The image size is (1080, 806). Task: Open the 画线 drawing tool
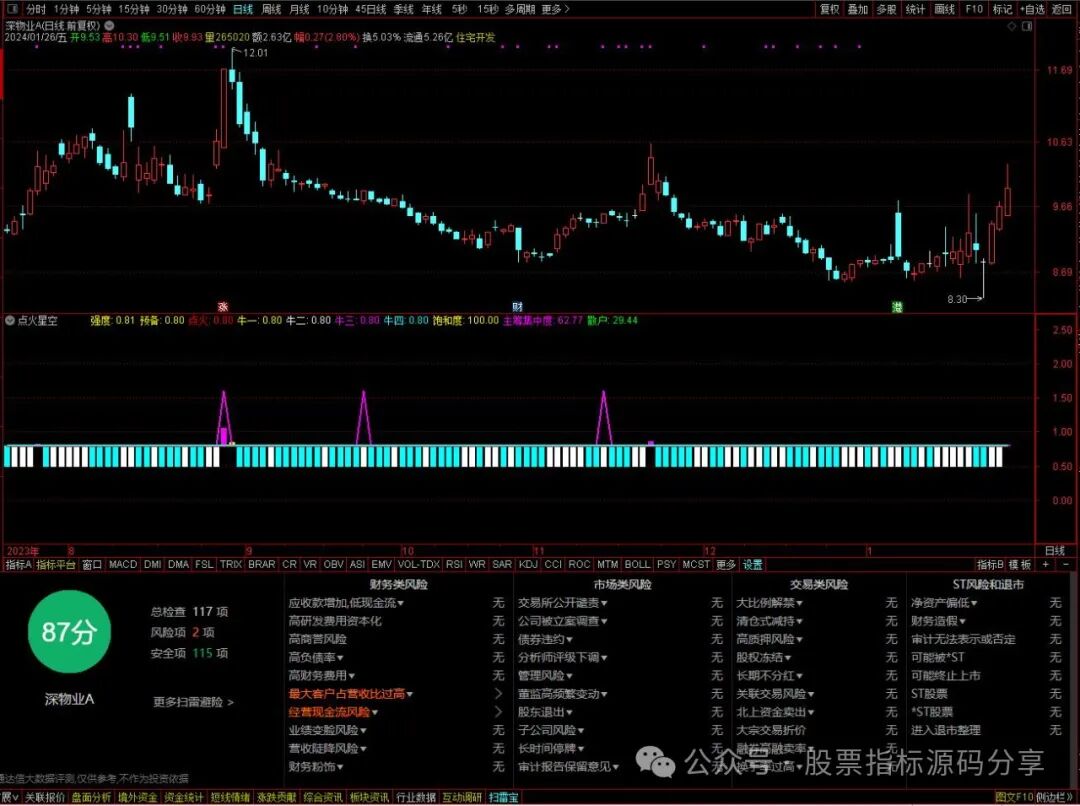tap(944, 9)
